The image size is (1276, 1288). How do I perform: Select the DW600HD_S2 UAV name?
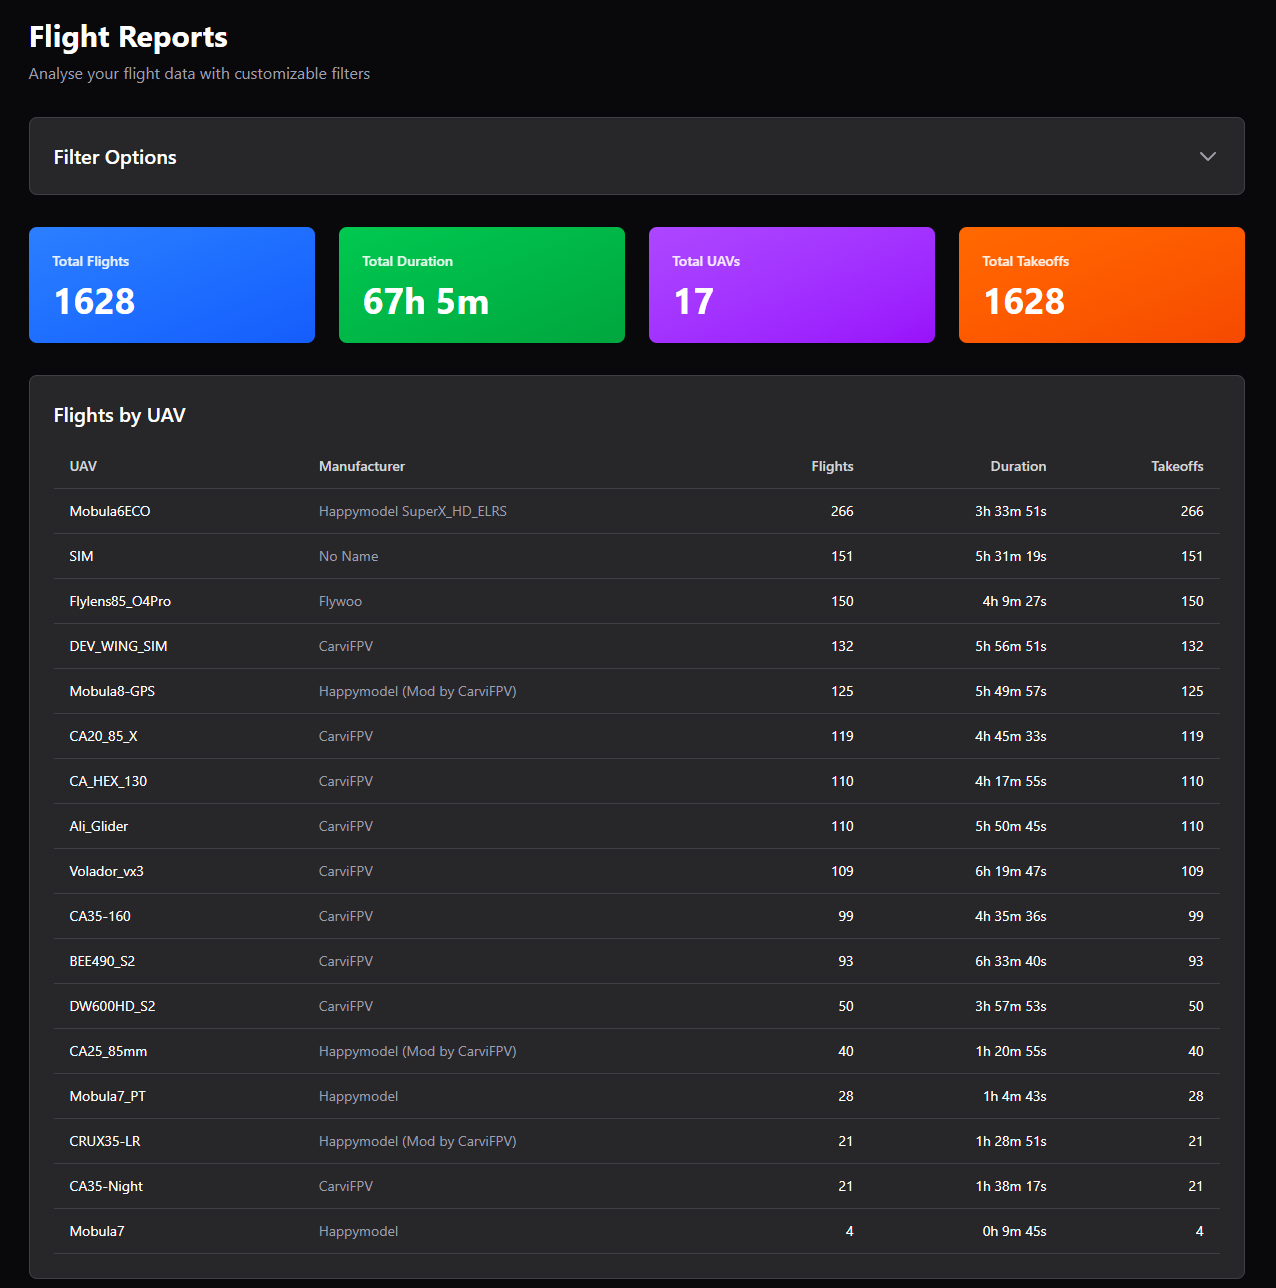112,1006
